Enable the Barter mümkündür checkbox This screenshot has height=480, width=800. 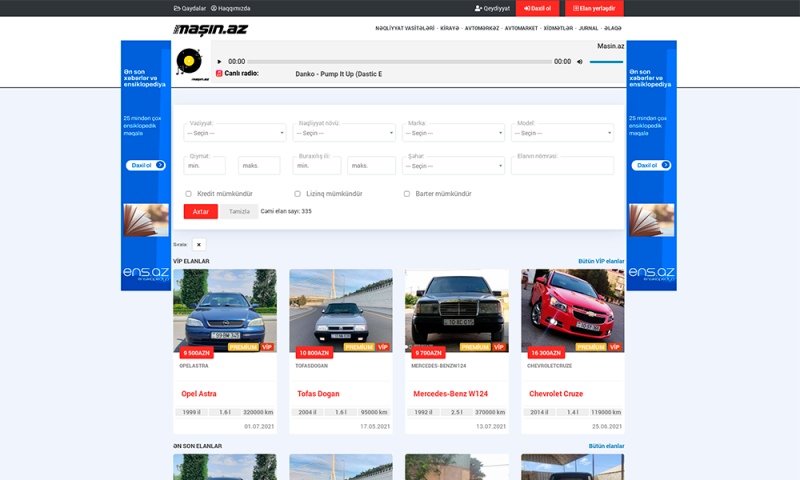click(407, 194)
